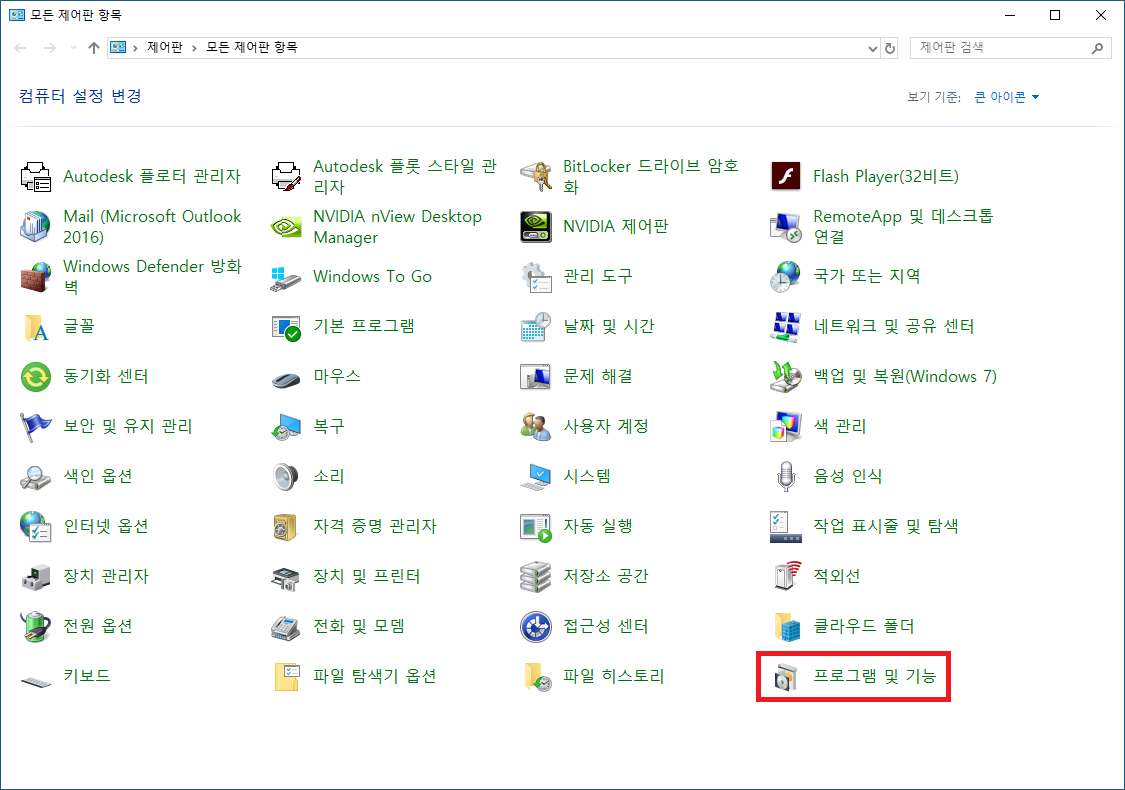Expand the chevron before 제어판 breadcrumb

point(135,48)
